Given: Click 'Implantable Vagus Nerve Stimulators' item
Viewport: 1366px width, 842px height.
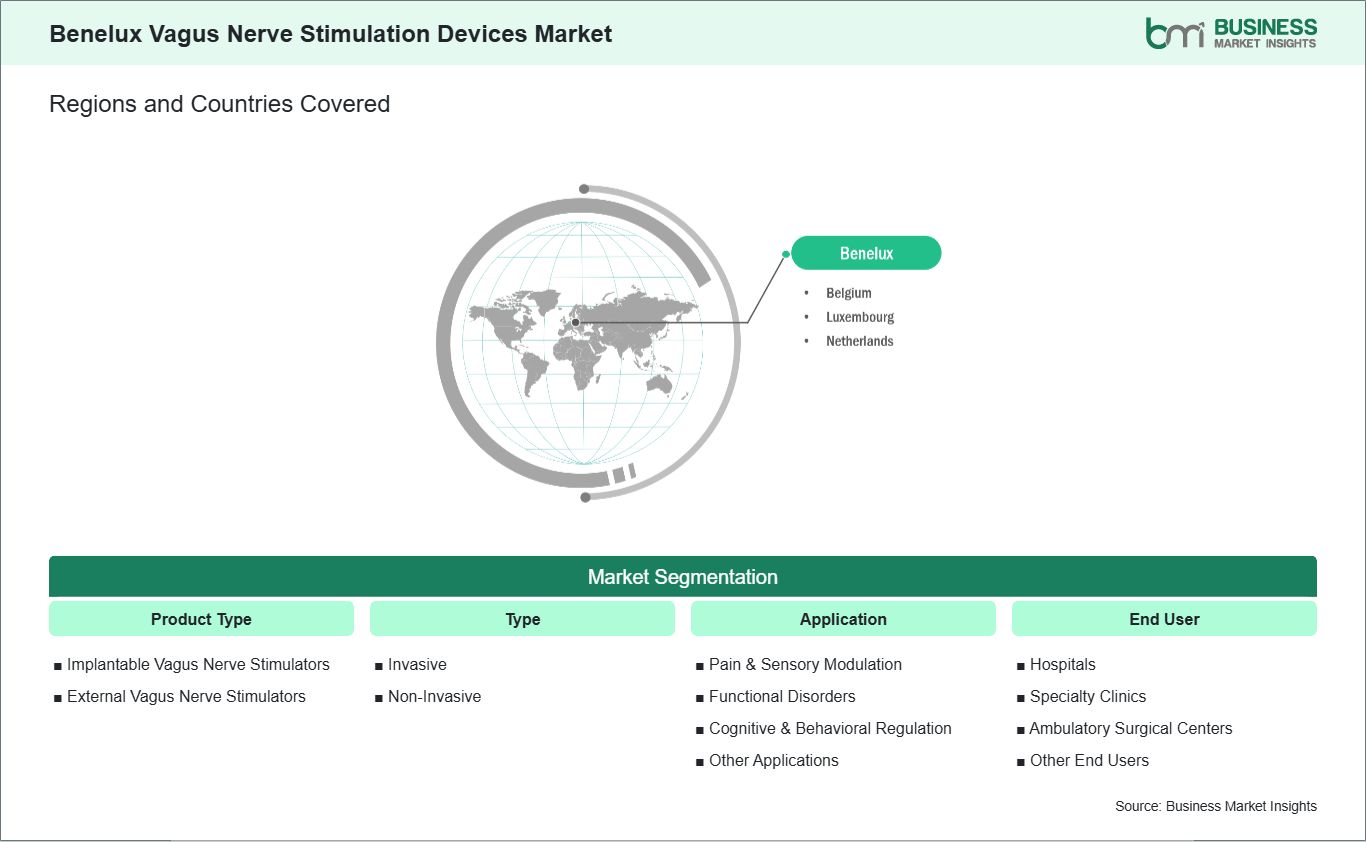Looking at the screenshot, I should pos(198,664).
